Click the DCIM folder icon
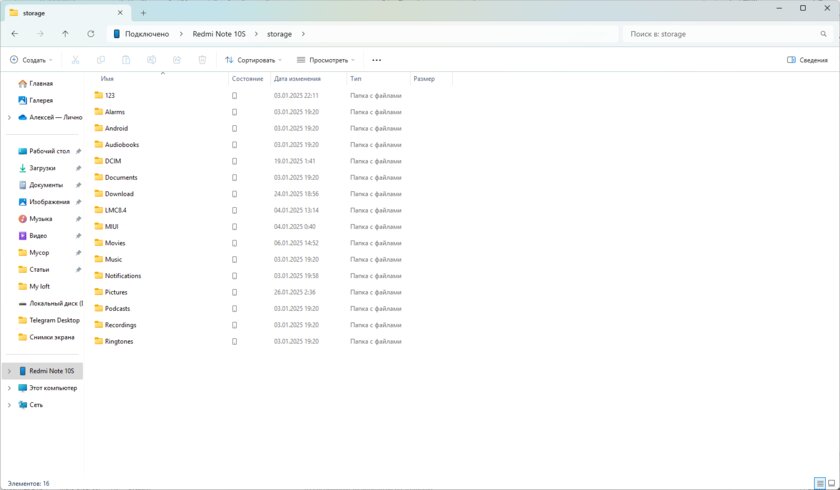The height and width of the screenshot is (490, 840). tap(99, 161)
